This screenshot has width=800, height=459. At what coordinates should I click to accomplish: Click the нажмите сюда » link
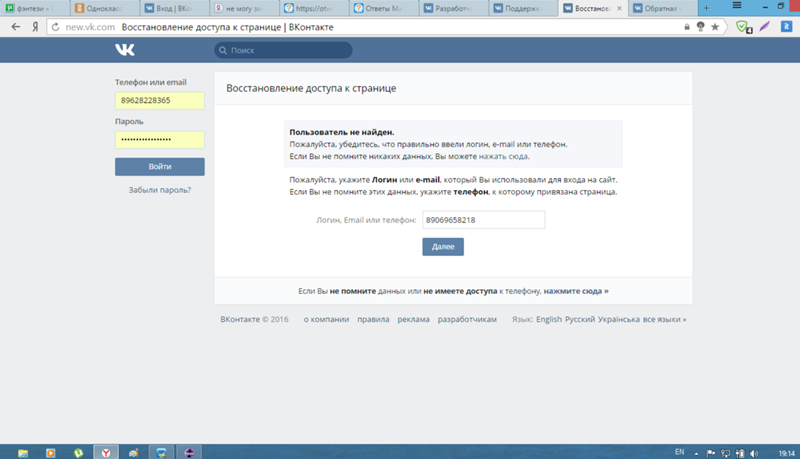(x=576, y=291)
